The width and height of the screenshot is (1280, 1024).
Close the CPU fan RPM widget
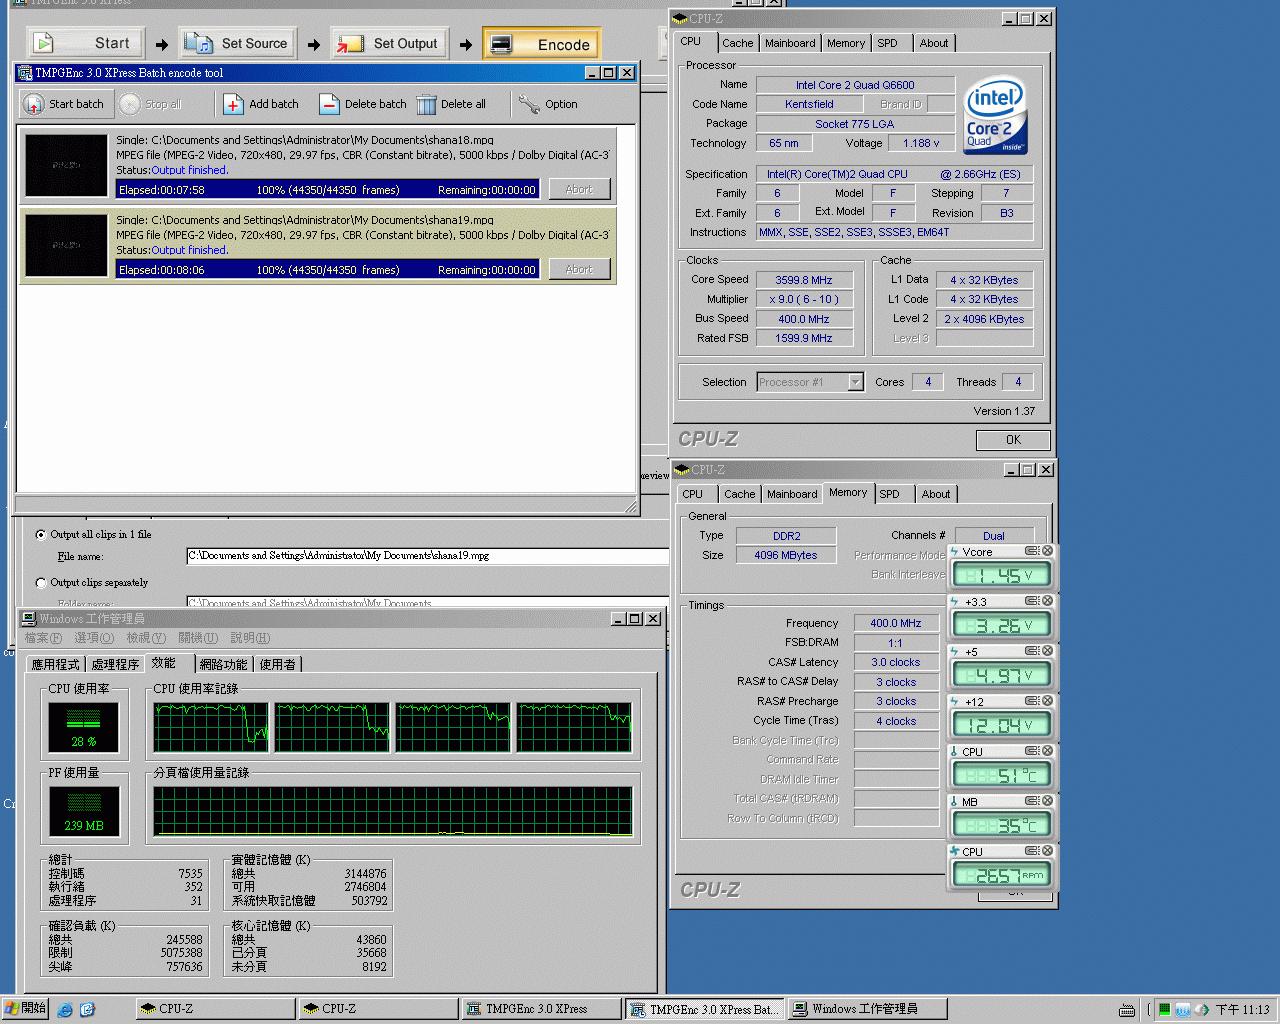[1047, 851]
